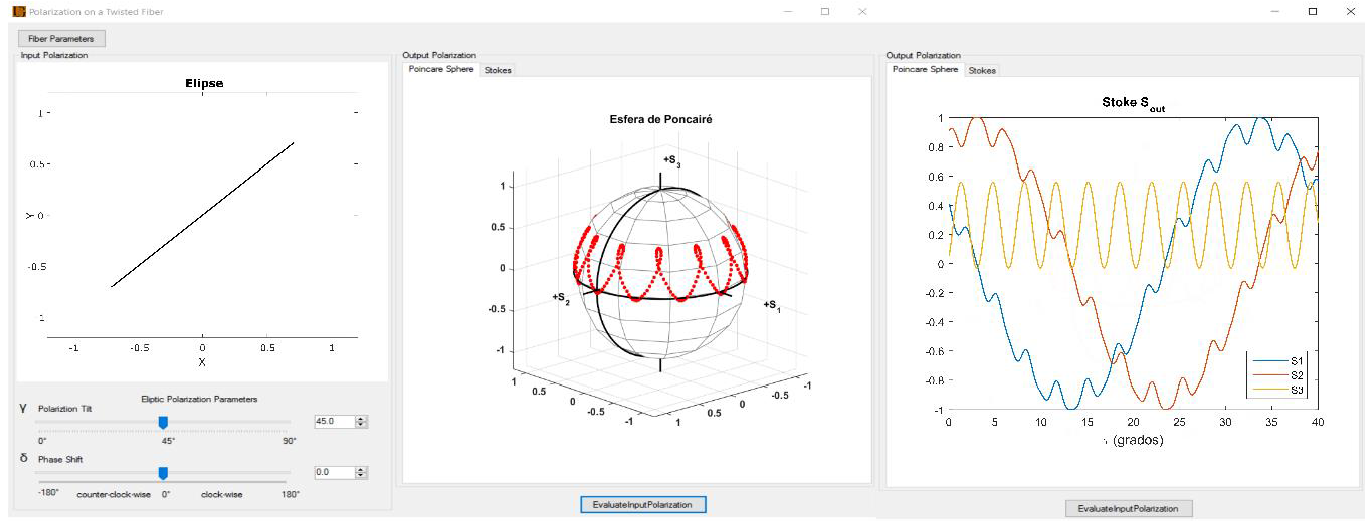Switch to Stokes tab above the sphere plot

(498, 70)
